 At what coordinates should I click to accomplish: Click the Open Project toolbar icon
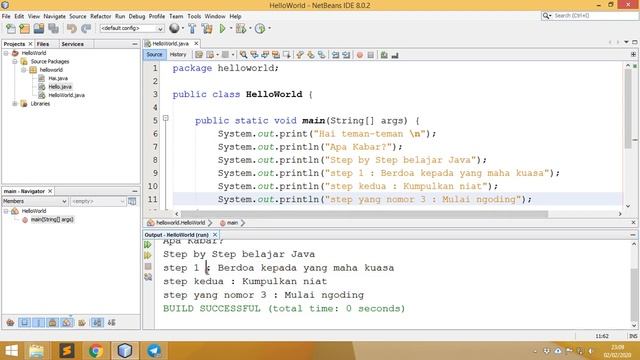click(x=39, y=29)
